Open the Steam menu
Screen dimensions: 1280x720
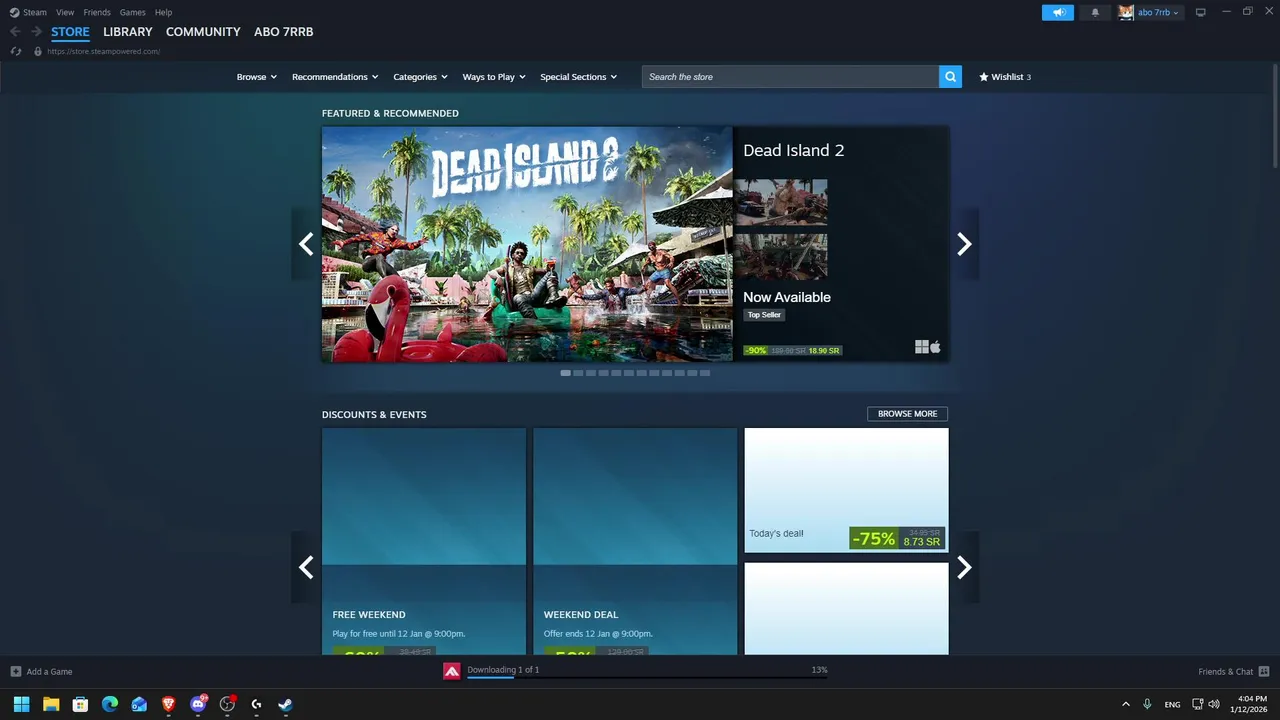click(35, 12)
